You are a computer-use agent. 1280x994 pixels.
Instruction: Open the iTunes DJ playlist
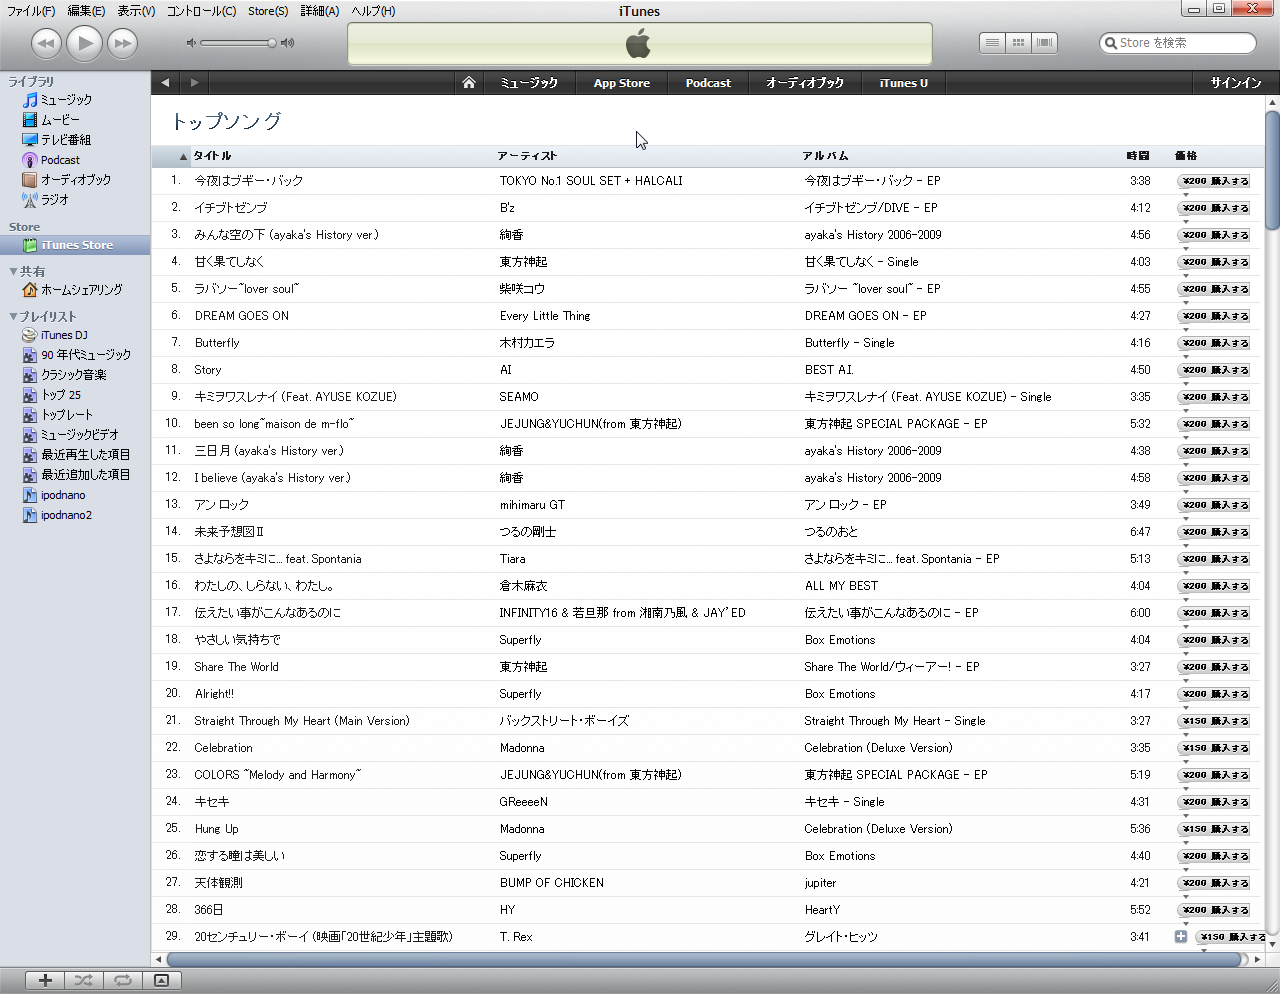64,335
